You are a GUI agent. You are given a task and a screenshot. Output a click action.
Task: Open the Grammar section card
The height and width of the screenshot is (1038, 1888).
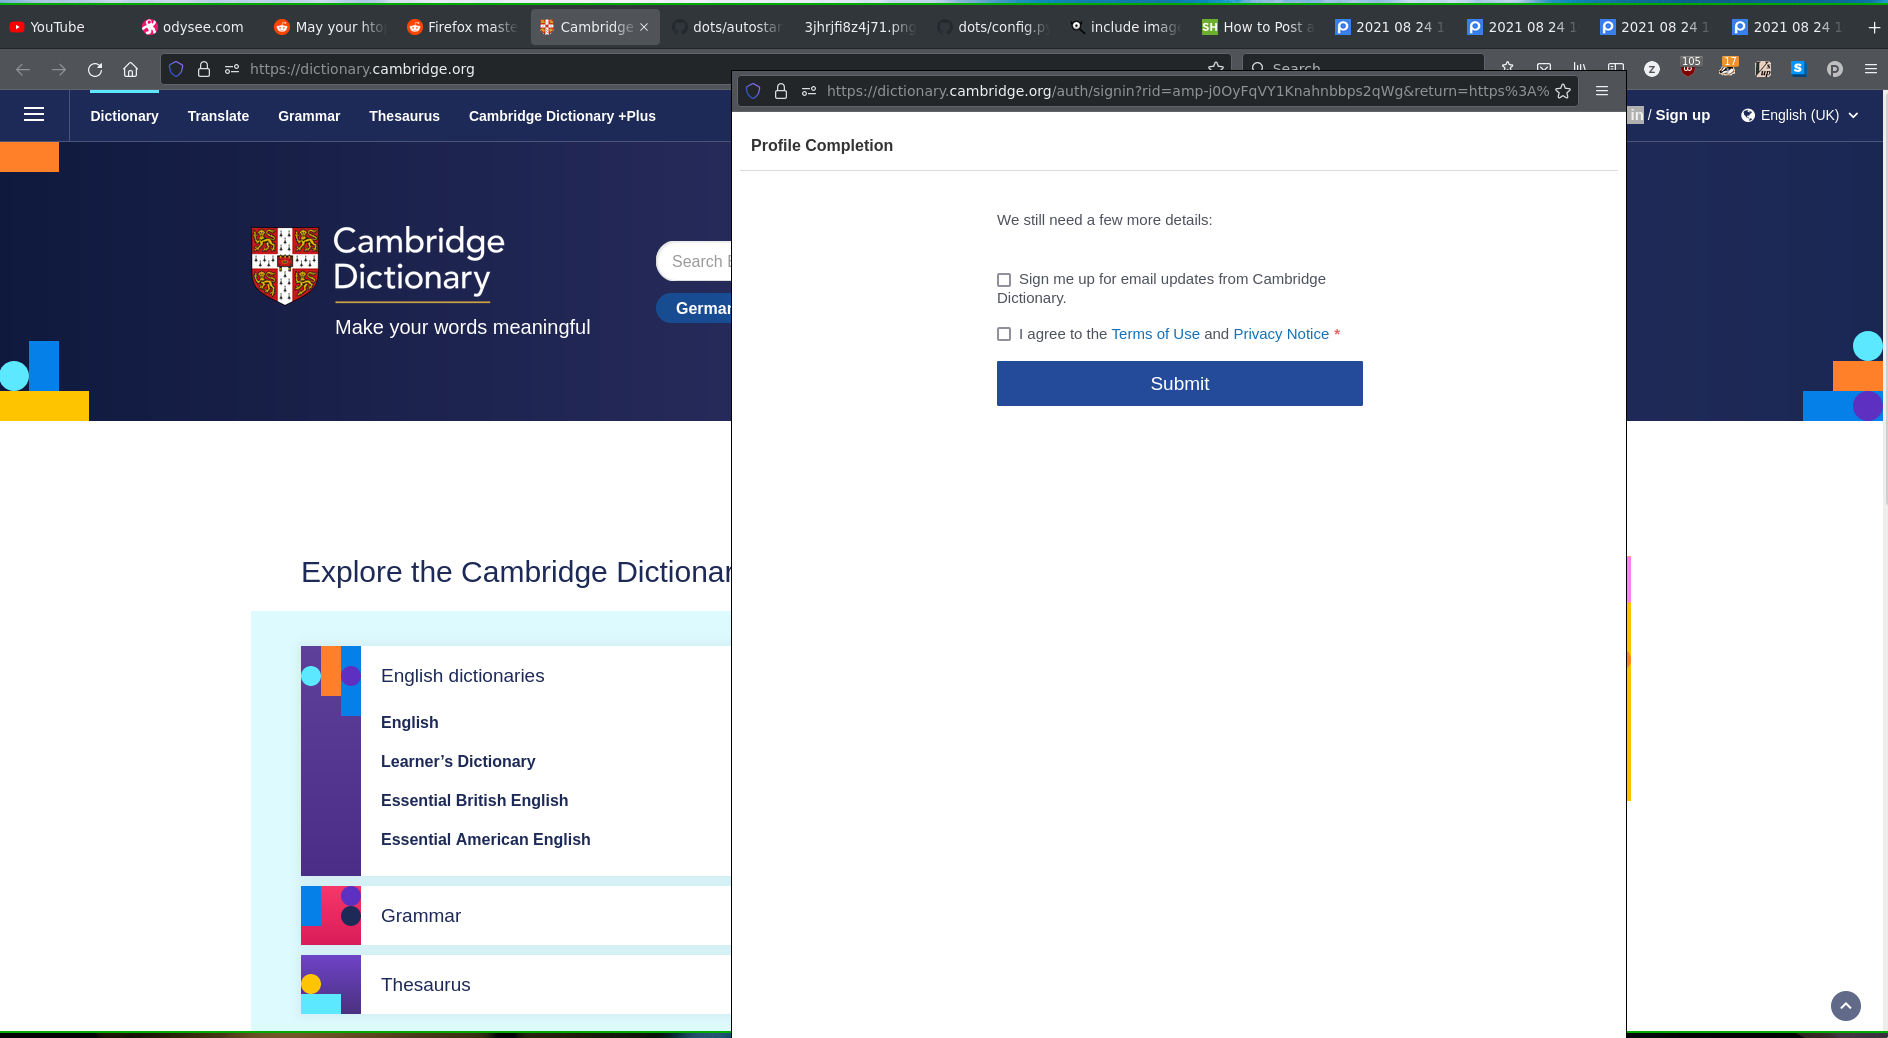pyautogui.click(x=516, y=916)
